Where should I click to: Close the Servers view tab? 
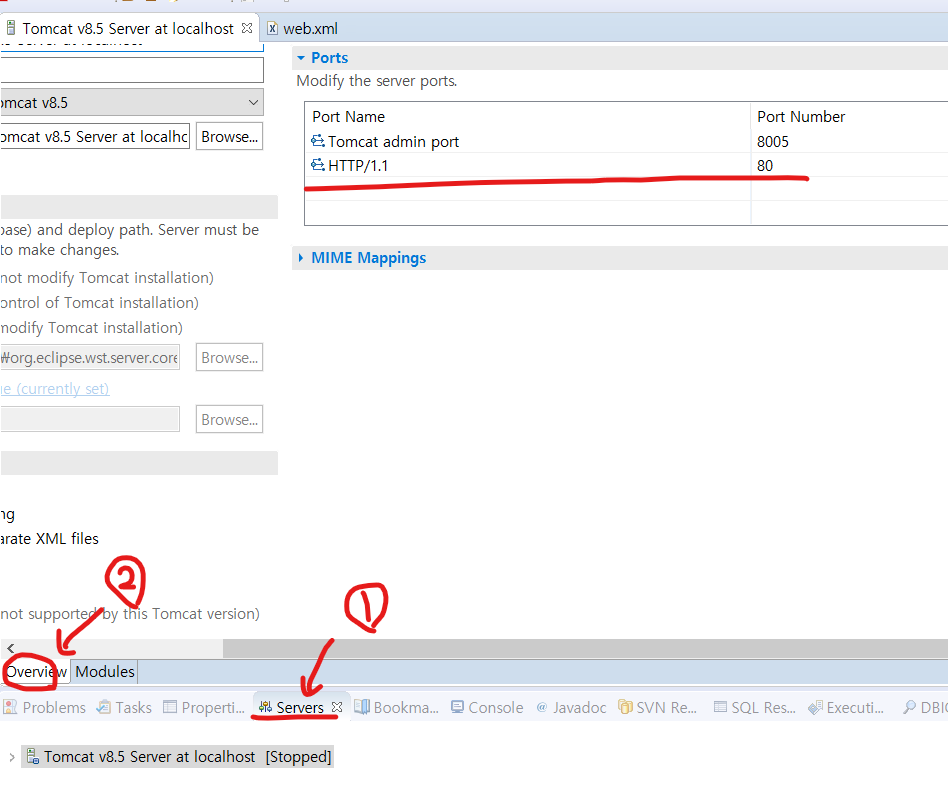[x=337, y=707]
